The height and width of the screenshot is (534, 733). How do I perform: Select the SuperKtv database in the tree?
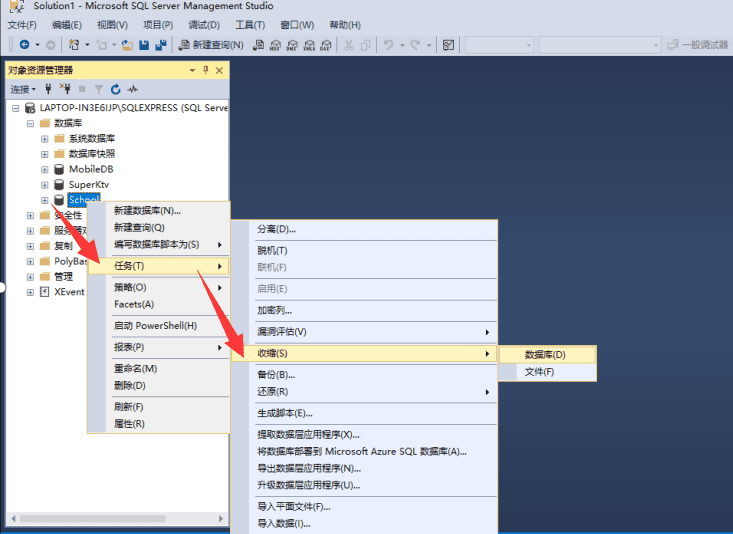(x=89, y=184)
